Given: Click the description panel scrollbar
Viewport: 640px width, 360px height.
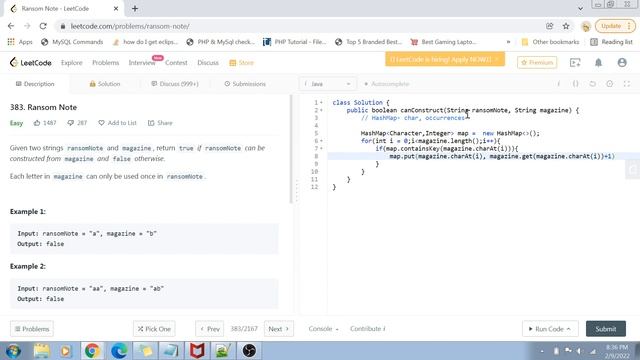Looking at the screenshot, I should coord(291,149).
